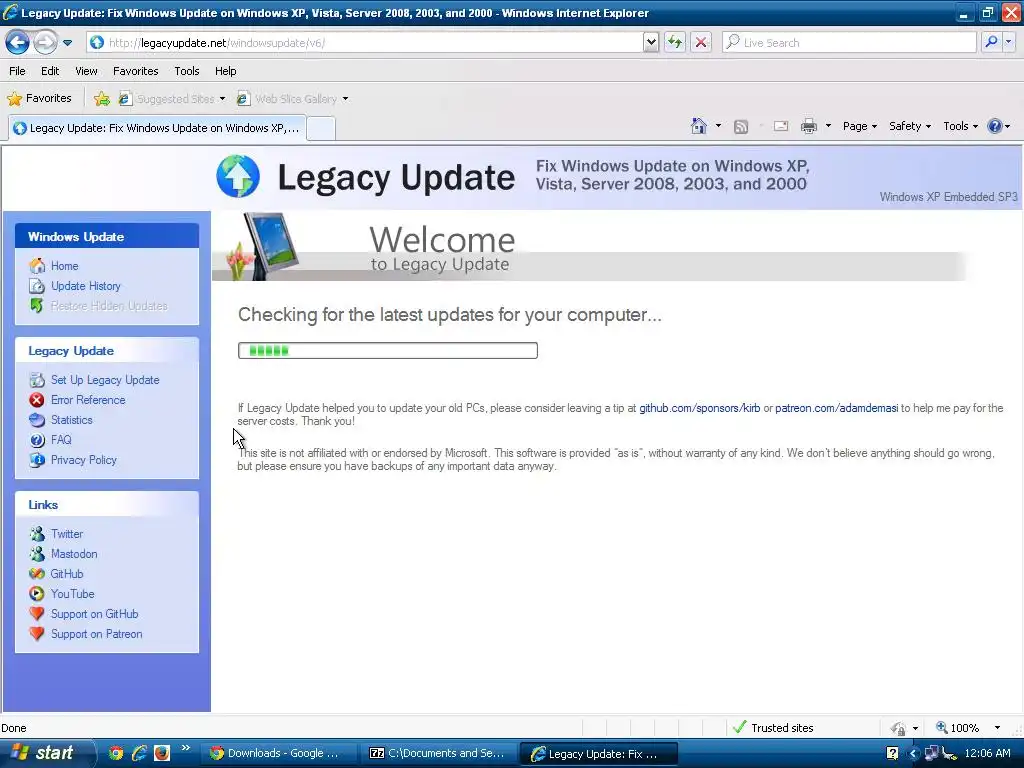Screen dimensions: 1024x768
Task: Open Update History sidebar link
Action: (x=86, y=286)
